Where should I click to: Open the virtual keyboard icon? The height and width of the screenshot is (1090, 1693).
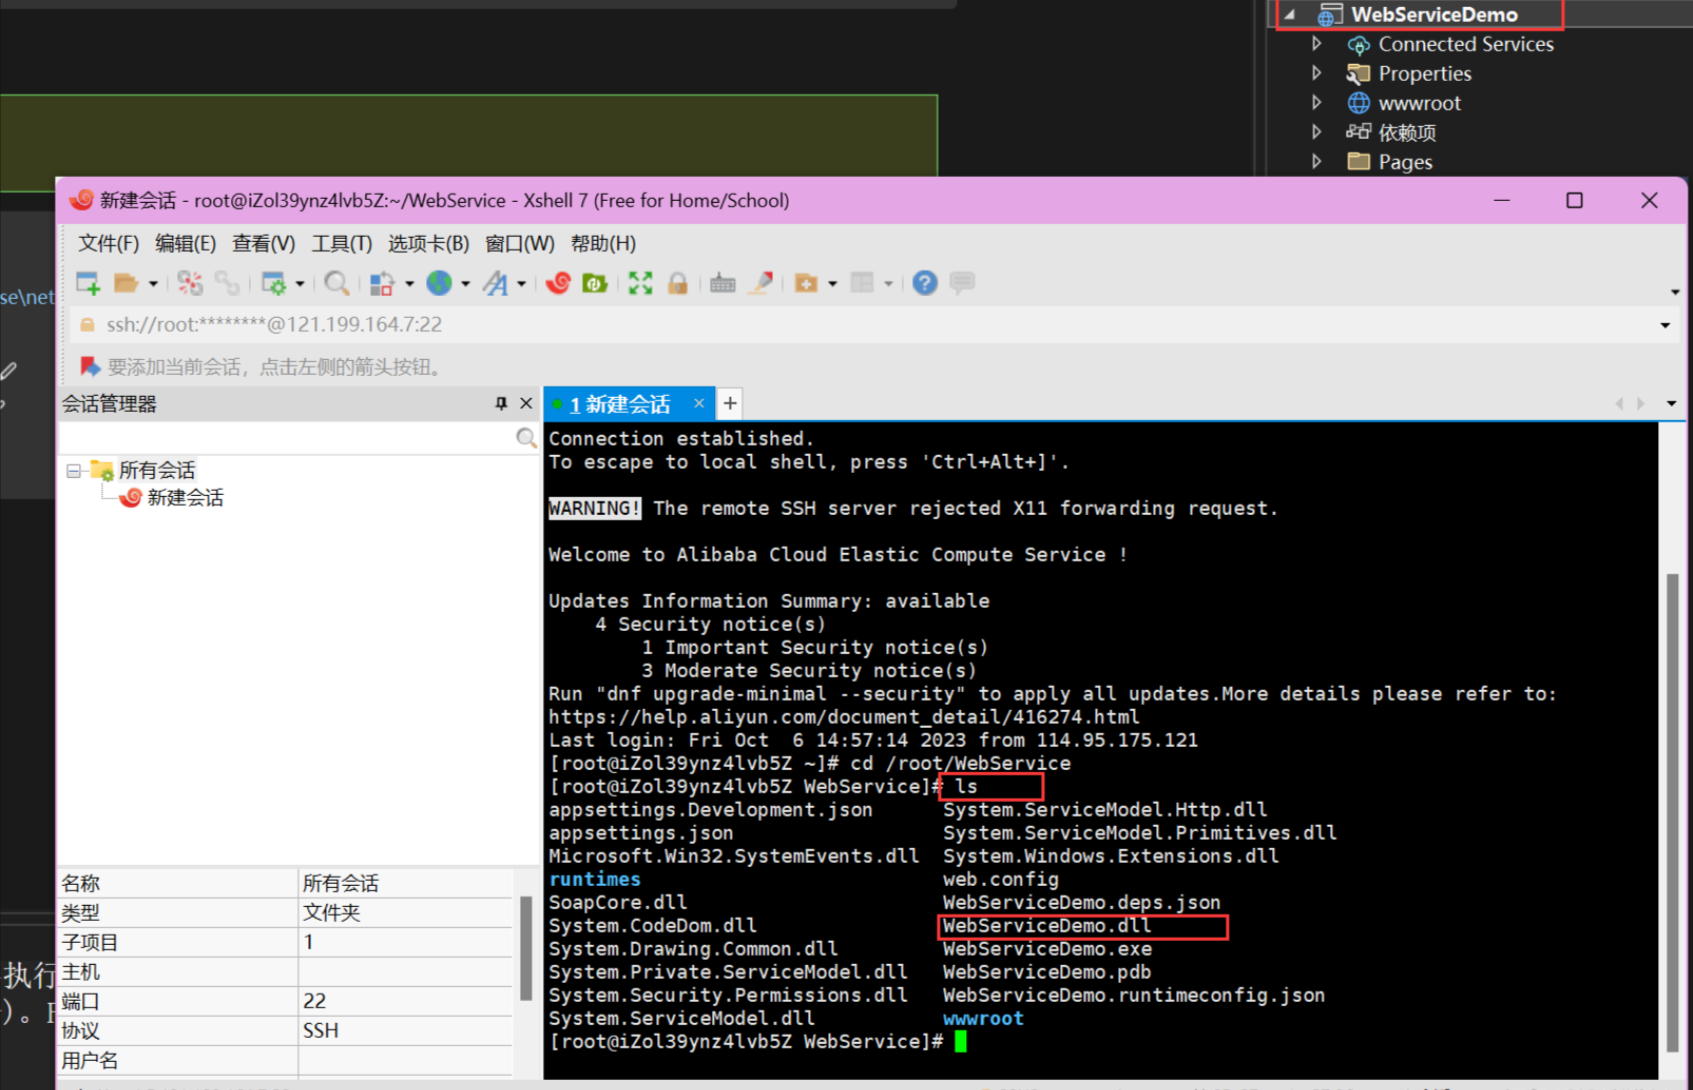click(x=723, y=283)
